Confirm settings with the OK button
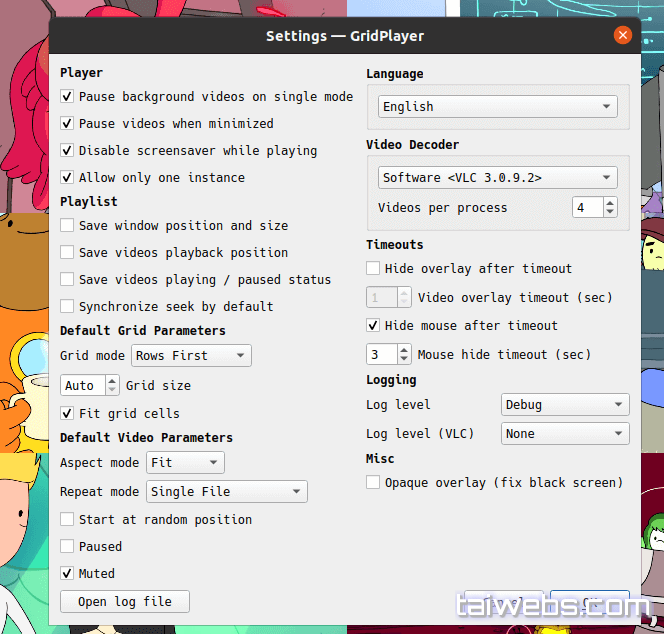Screen dimensions: 664x634 (590, 603)
